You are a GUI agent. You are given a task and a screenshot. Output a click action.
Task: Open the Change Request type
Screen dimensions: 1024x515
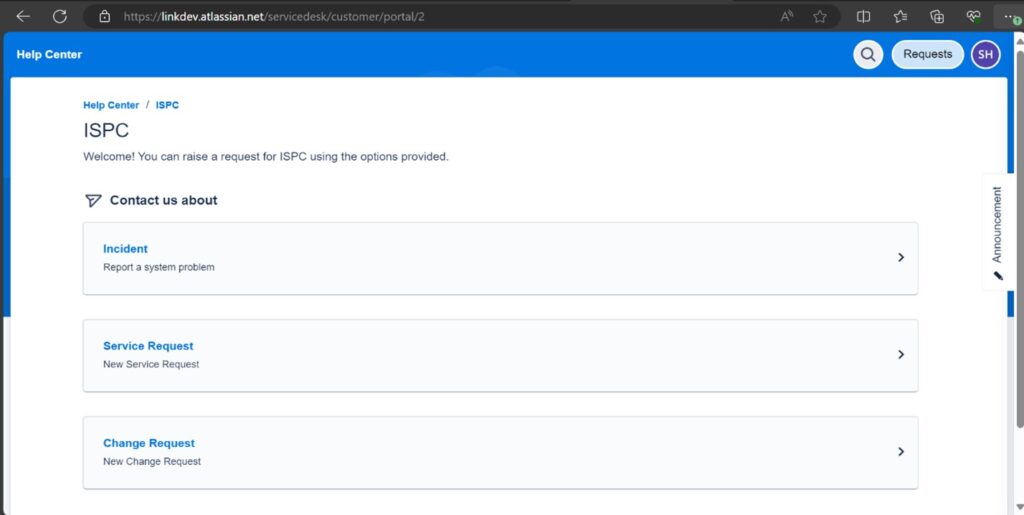click(x=500, y=453)
